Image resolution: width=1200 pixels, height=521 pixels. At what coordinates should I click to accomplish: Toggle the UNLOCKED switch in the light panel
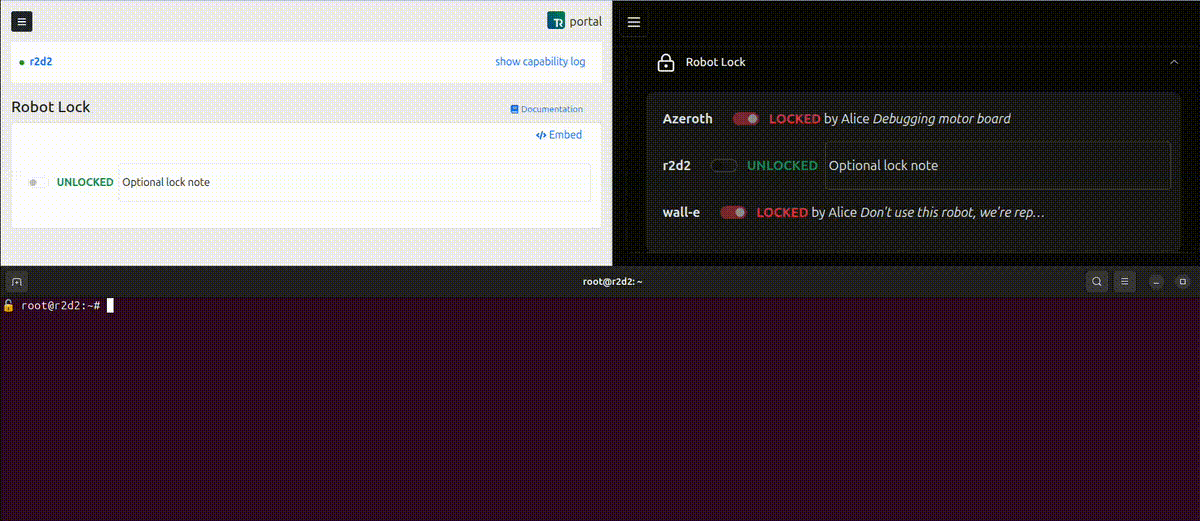click(38, 183)
